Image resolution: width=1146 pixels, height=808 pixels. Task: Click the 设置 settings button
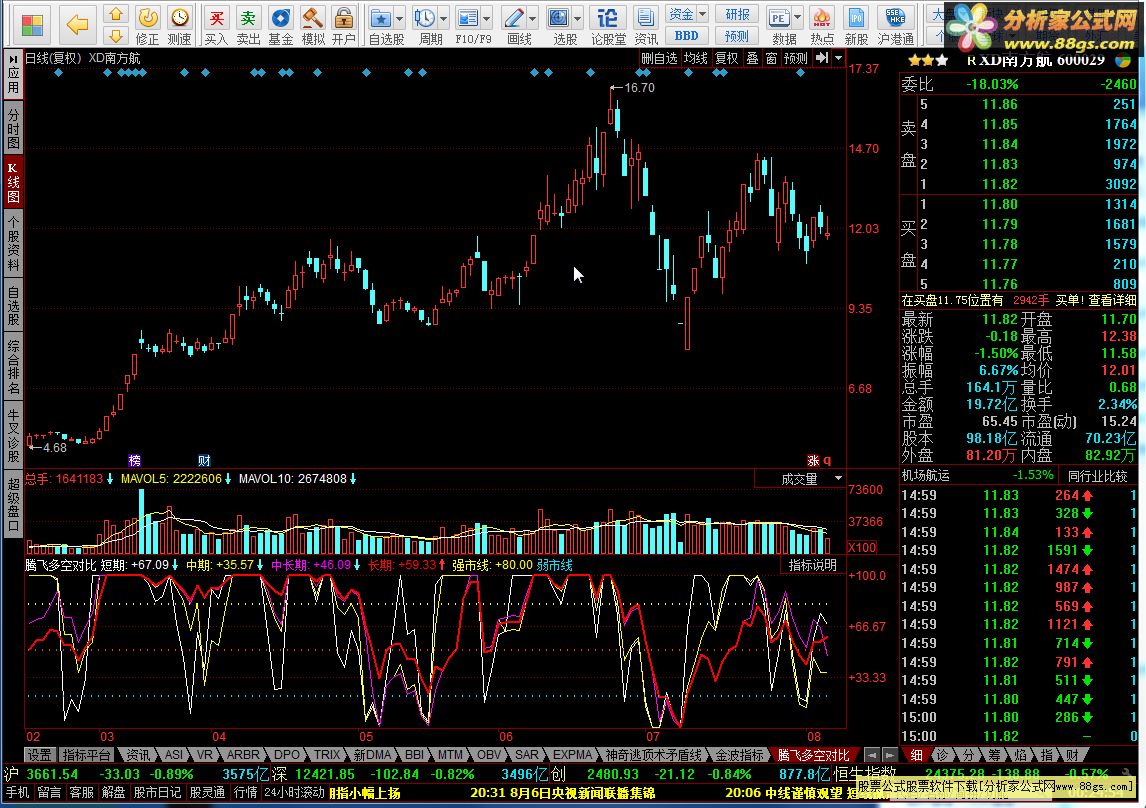[39, 755]
